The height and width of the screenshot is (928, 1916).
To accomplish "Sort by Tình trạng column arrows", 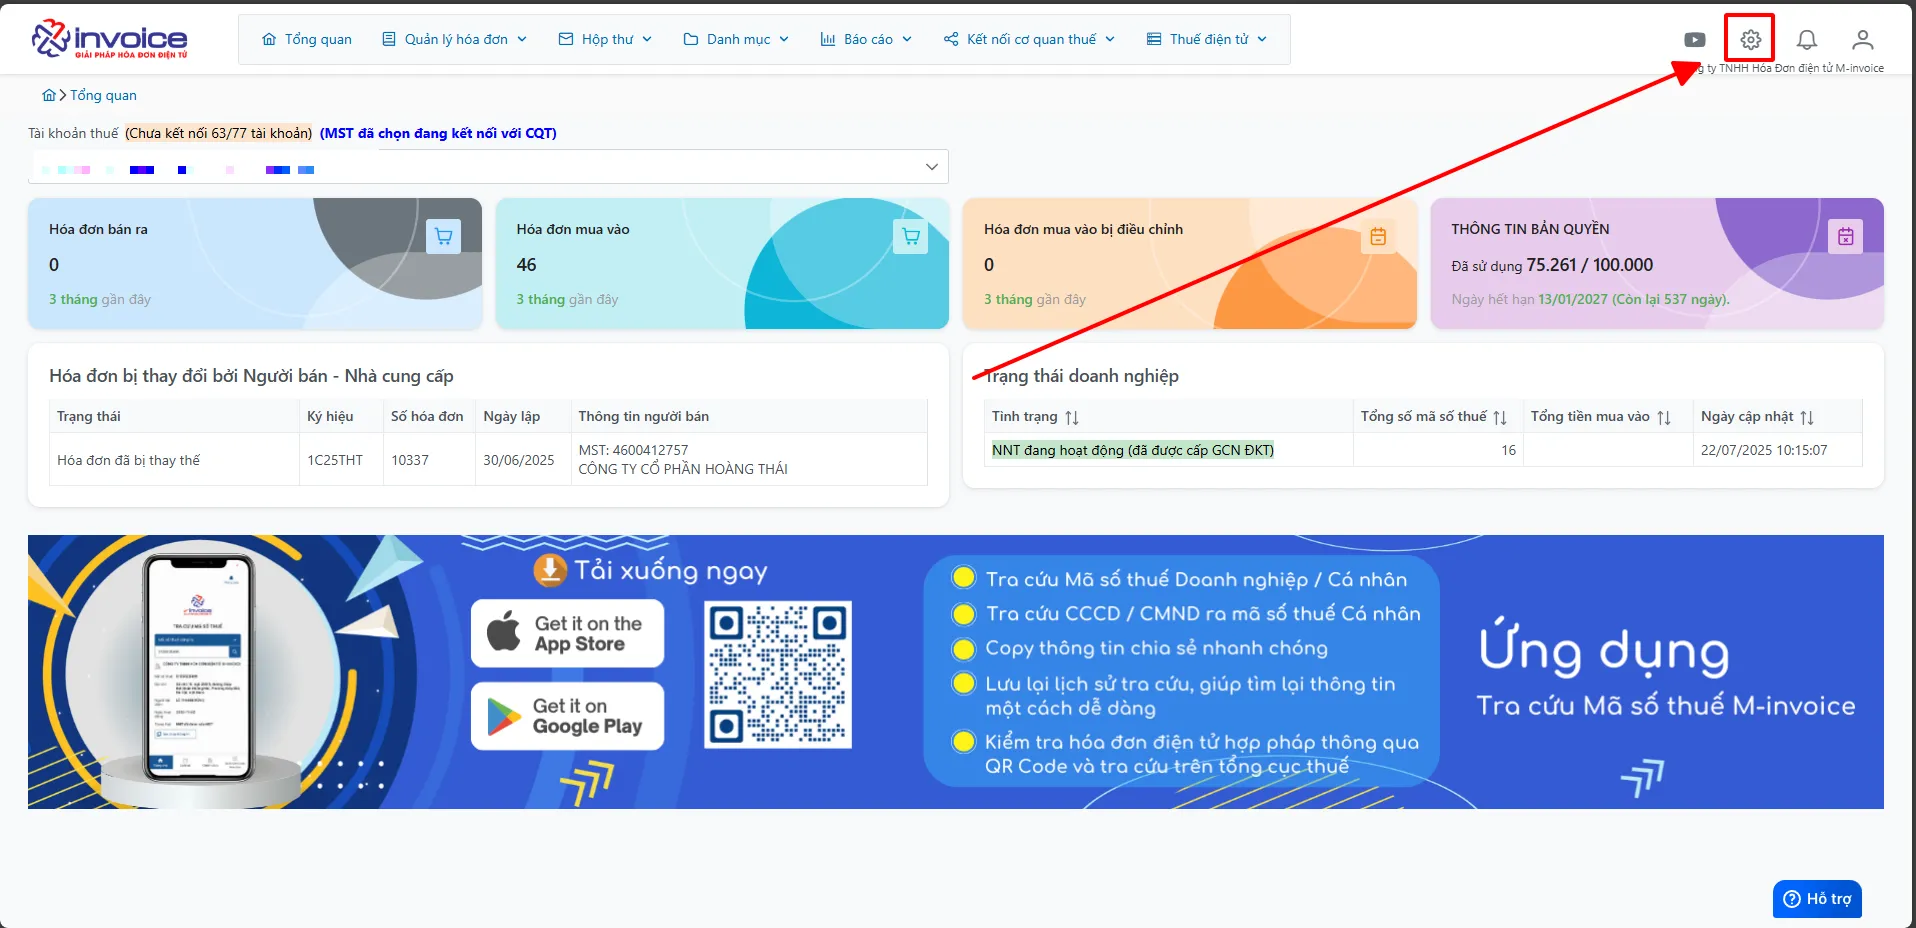I will coord(1072,417).
